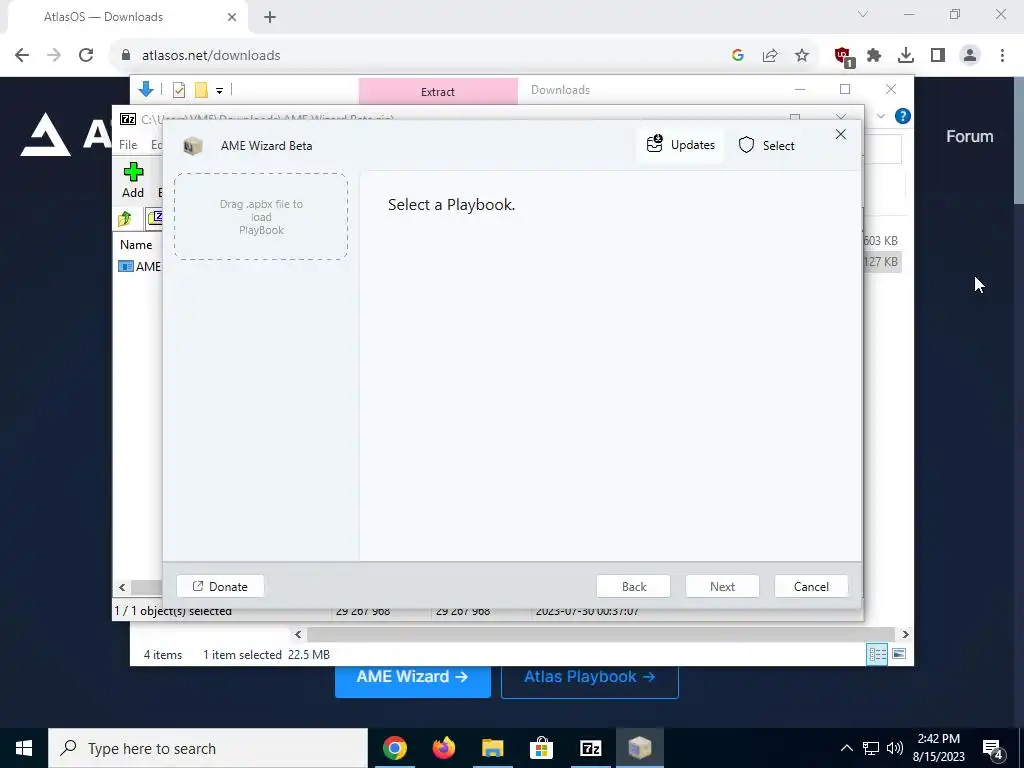1024x768 pixels.
Task: Toggle the Chrome side panel icon
Action: (938, 56)
